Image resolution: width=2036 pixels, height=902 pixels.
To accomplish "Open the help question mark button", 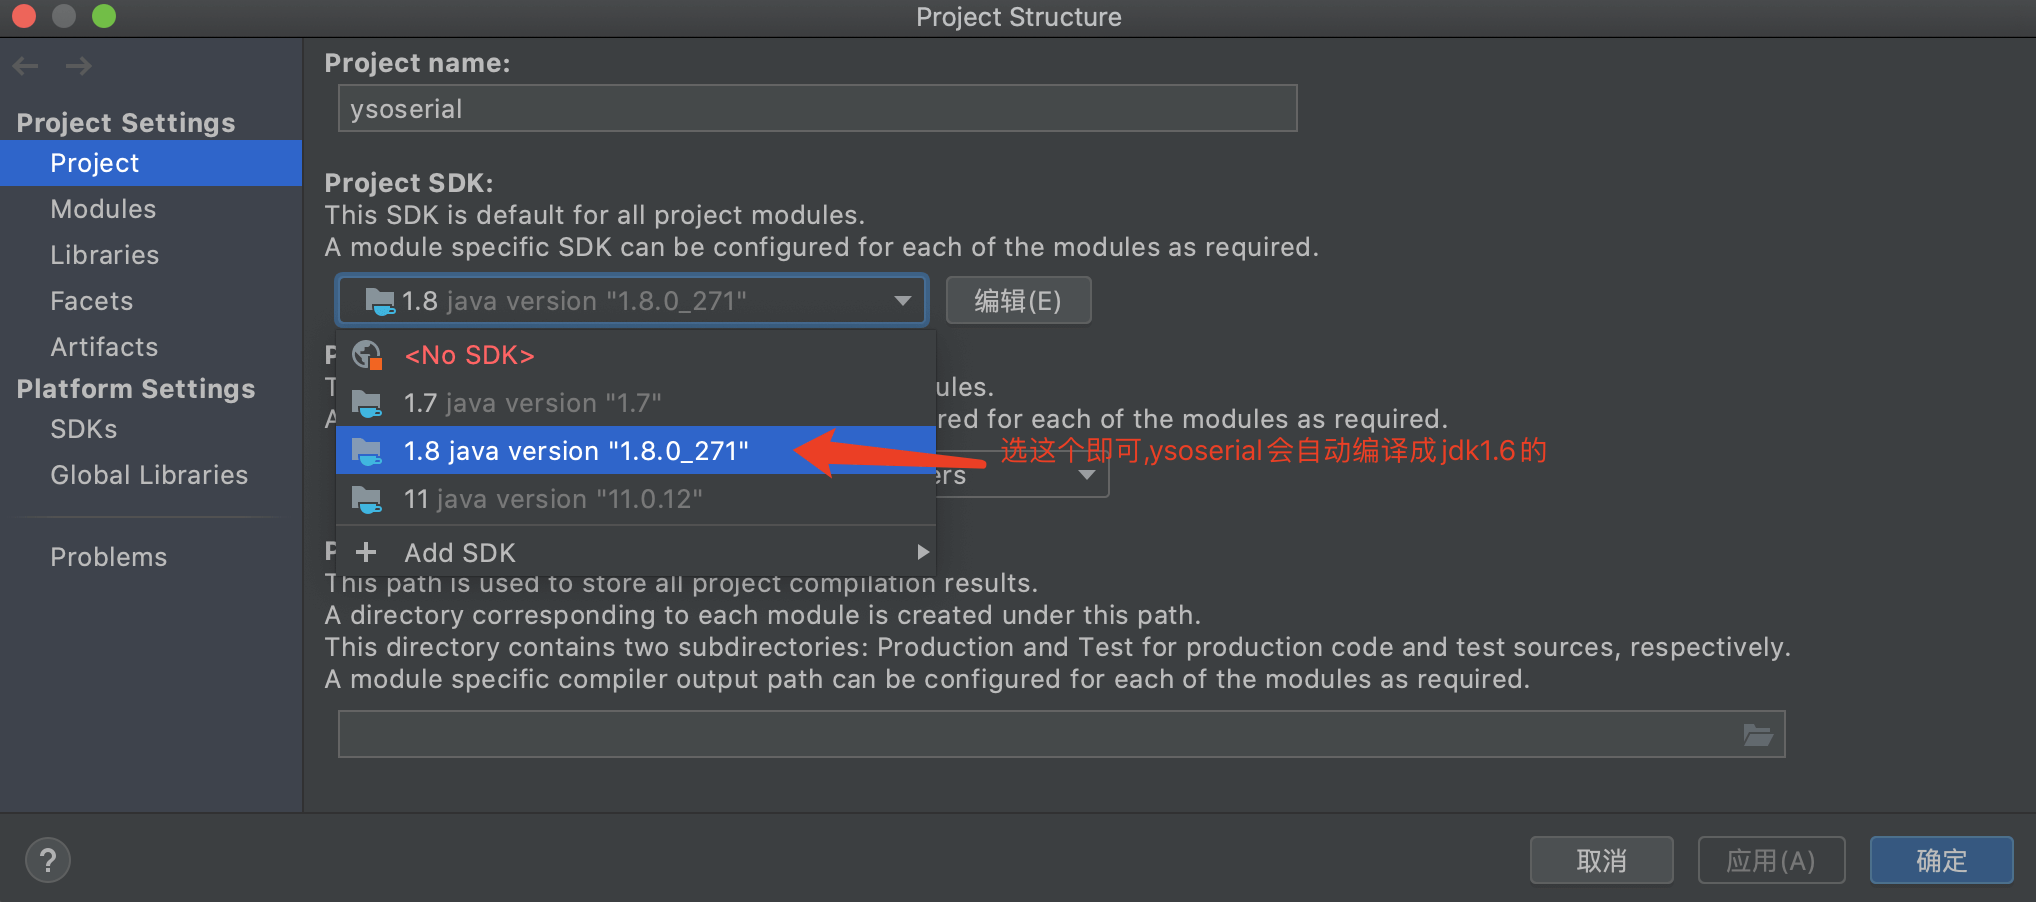I will pyautogui.click(x=48, y=860).
